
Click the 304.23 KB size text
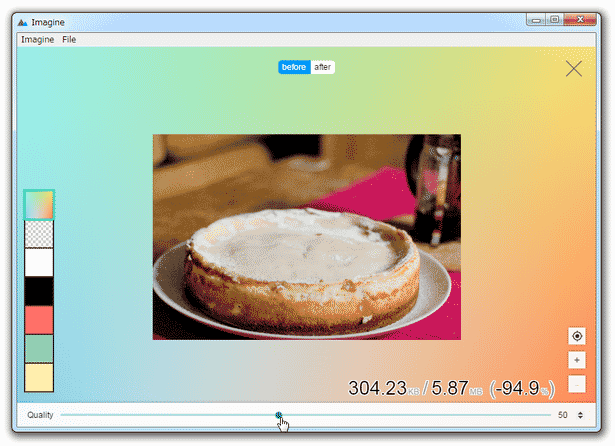tap(384, 388)
